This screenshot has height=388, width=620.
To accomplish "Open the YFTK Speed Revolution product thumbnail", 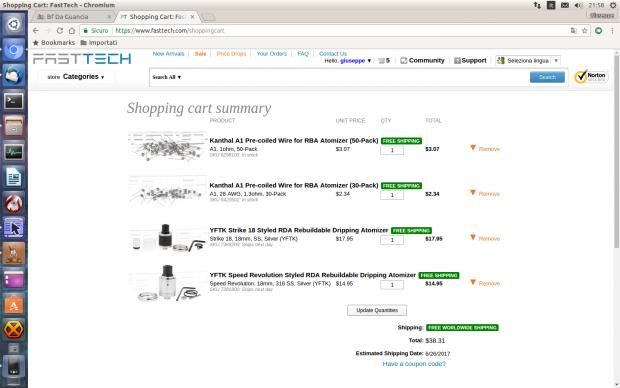I will 167,283.
